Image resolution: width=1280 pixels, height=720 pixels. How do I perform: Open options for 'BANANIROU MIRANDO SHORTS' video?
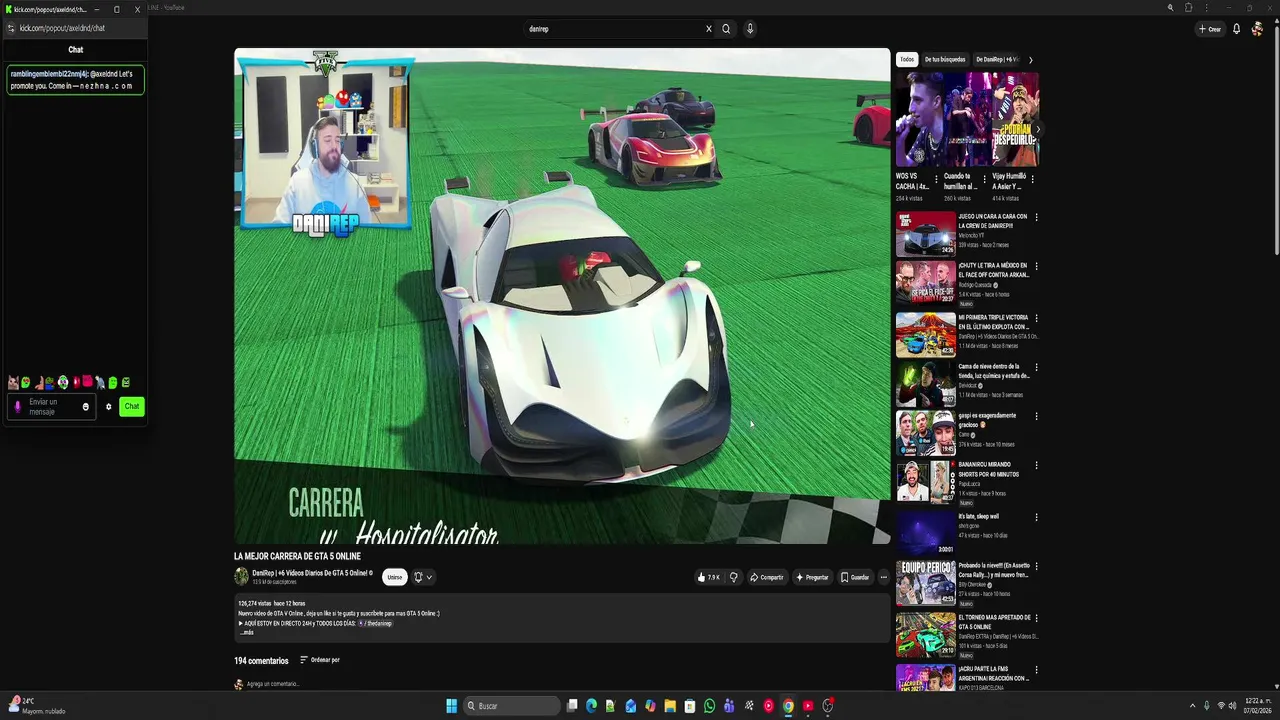pyautogui.click(x=1036, y=465)
